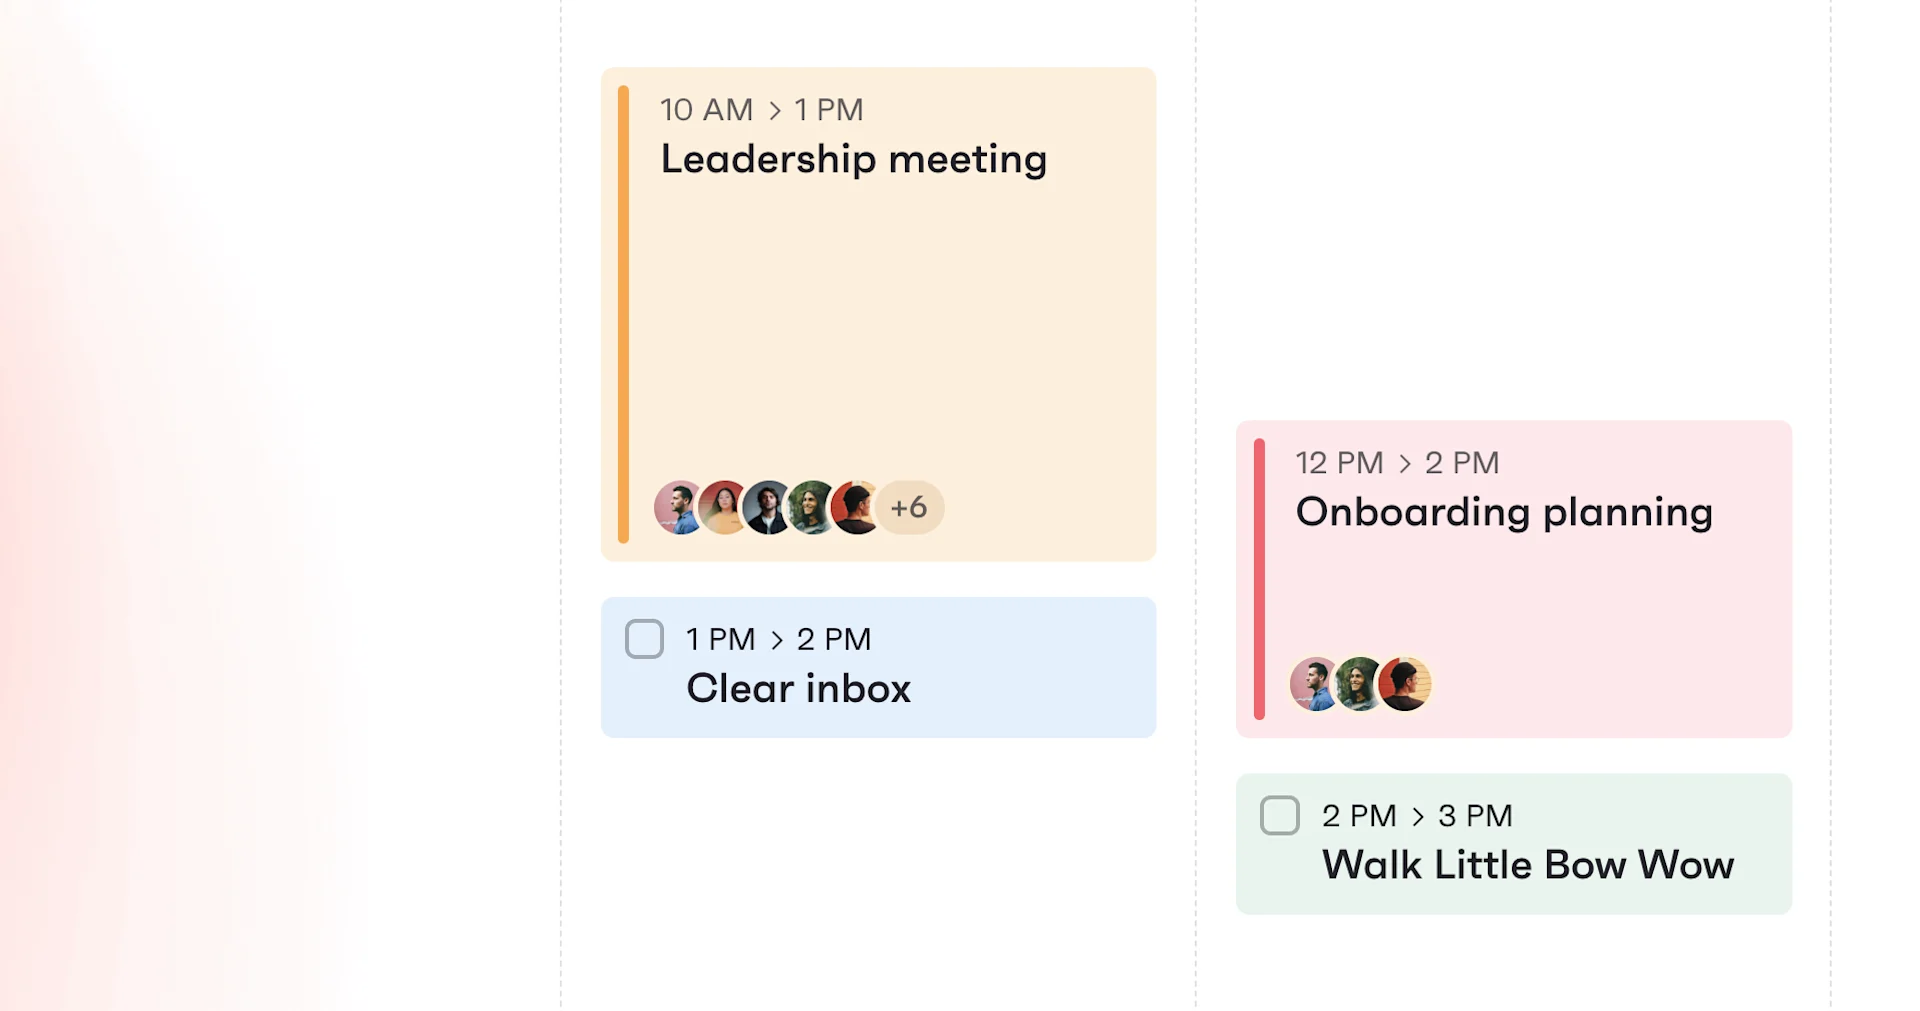Click the 10 AM start time label
1920x1011 pixels.
coord(706,110)
